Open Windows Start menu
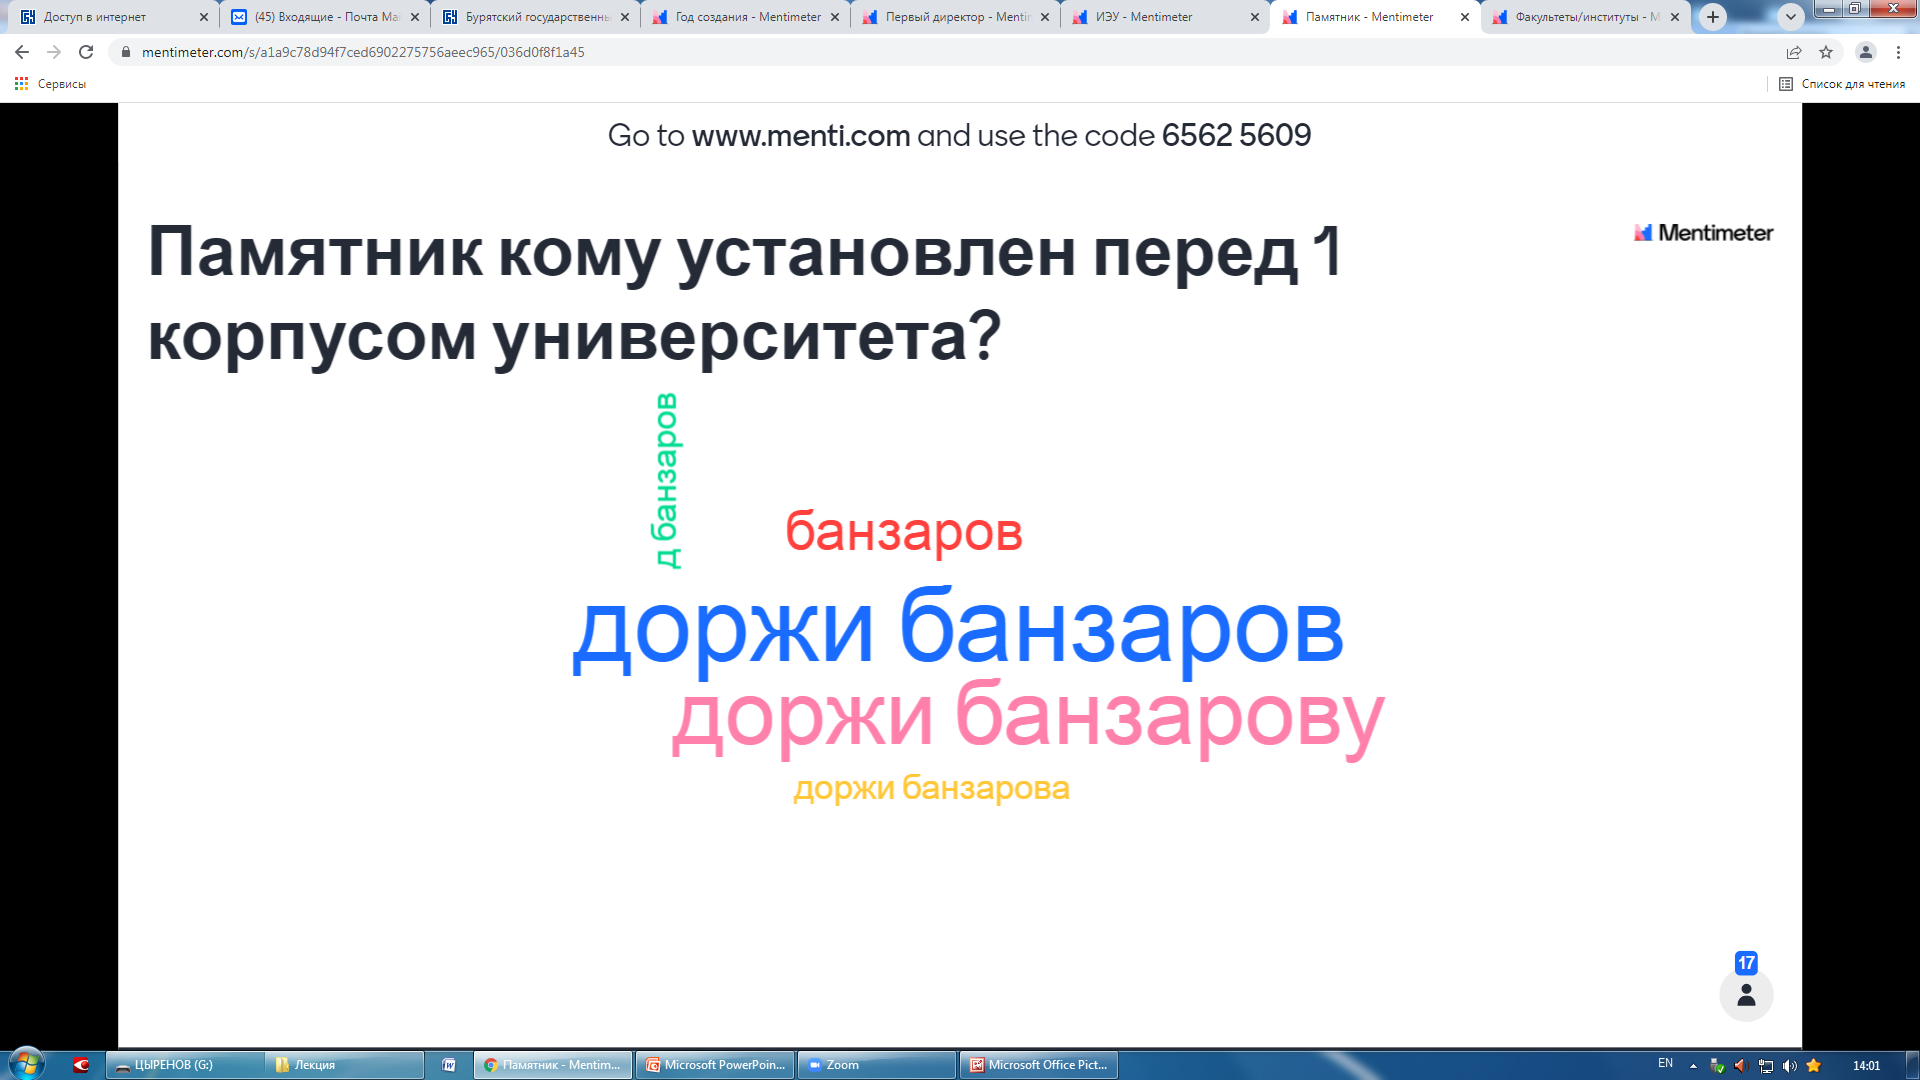1920x1080 pixels. point(27,1064)
